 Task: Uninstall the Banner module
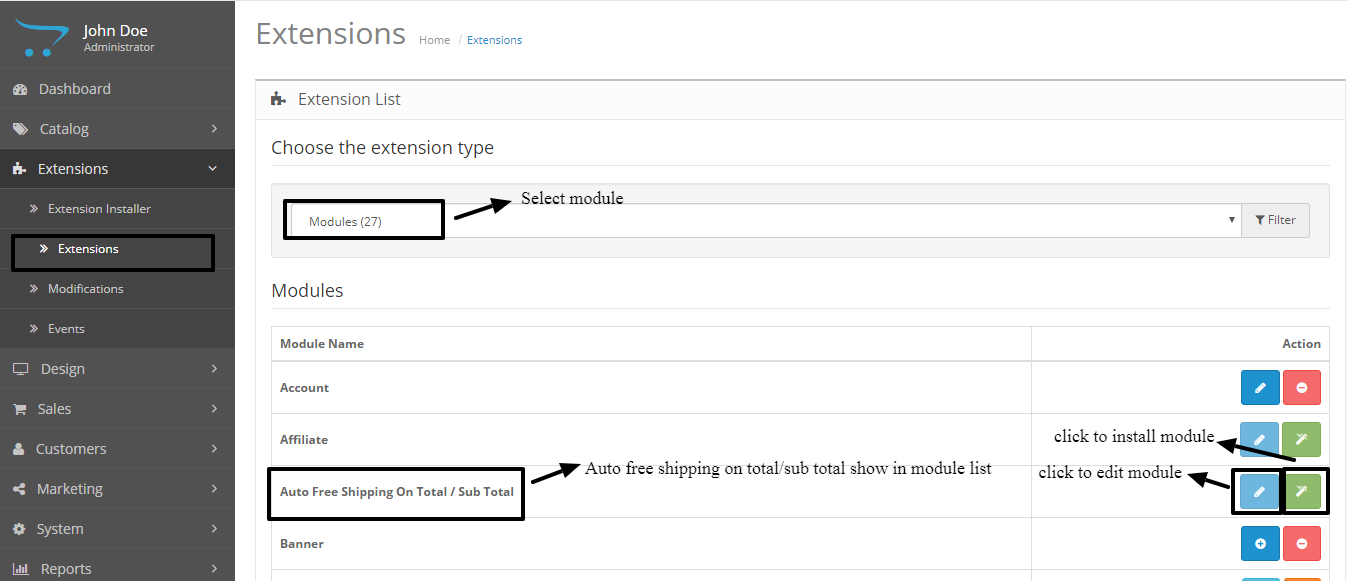pyautogui.click(x=1302, y=543)
